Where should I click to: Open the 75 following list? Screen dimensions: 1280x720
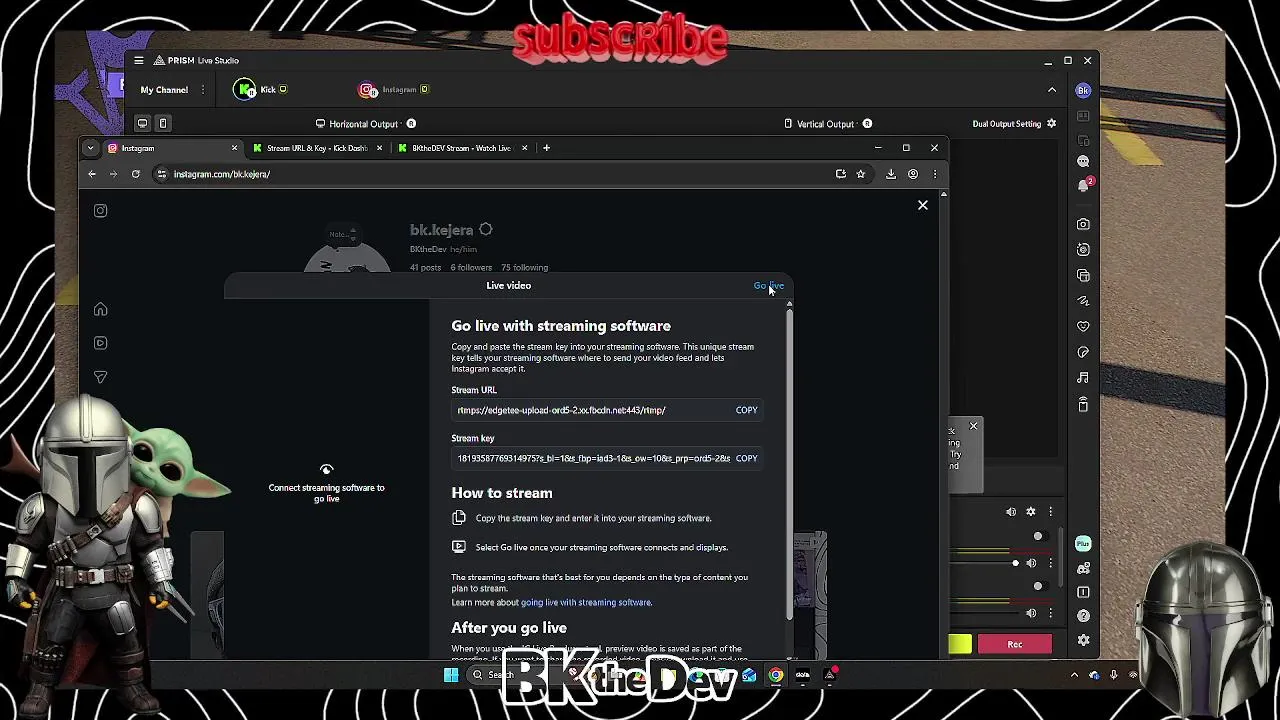click(524, 267)
